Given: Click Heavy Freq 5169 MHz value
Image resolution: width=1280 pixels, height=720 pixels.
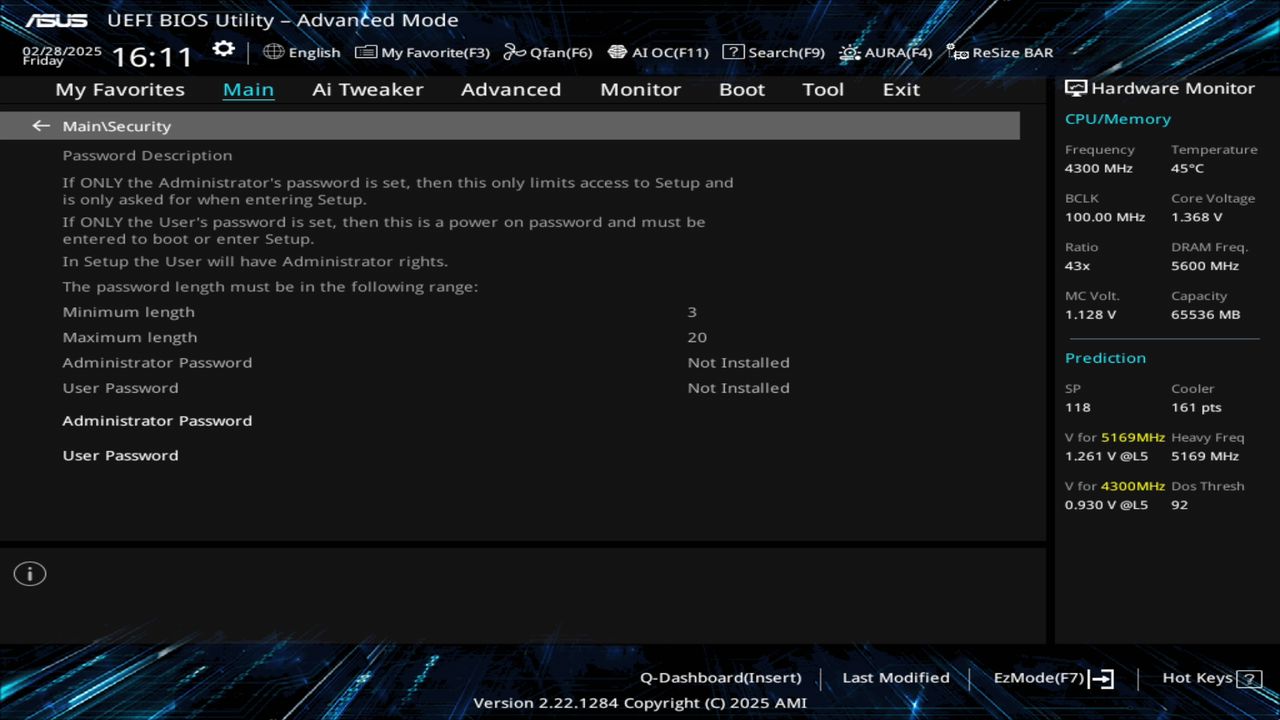Looking at the screenshot, I should click(x=1205, y=456).
